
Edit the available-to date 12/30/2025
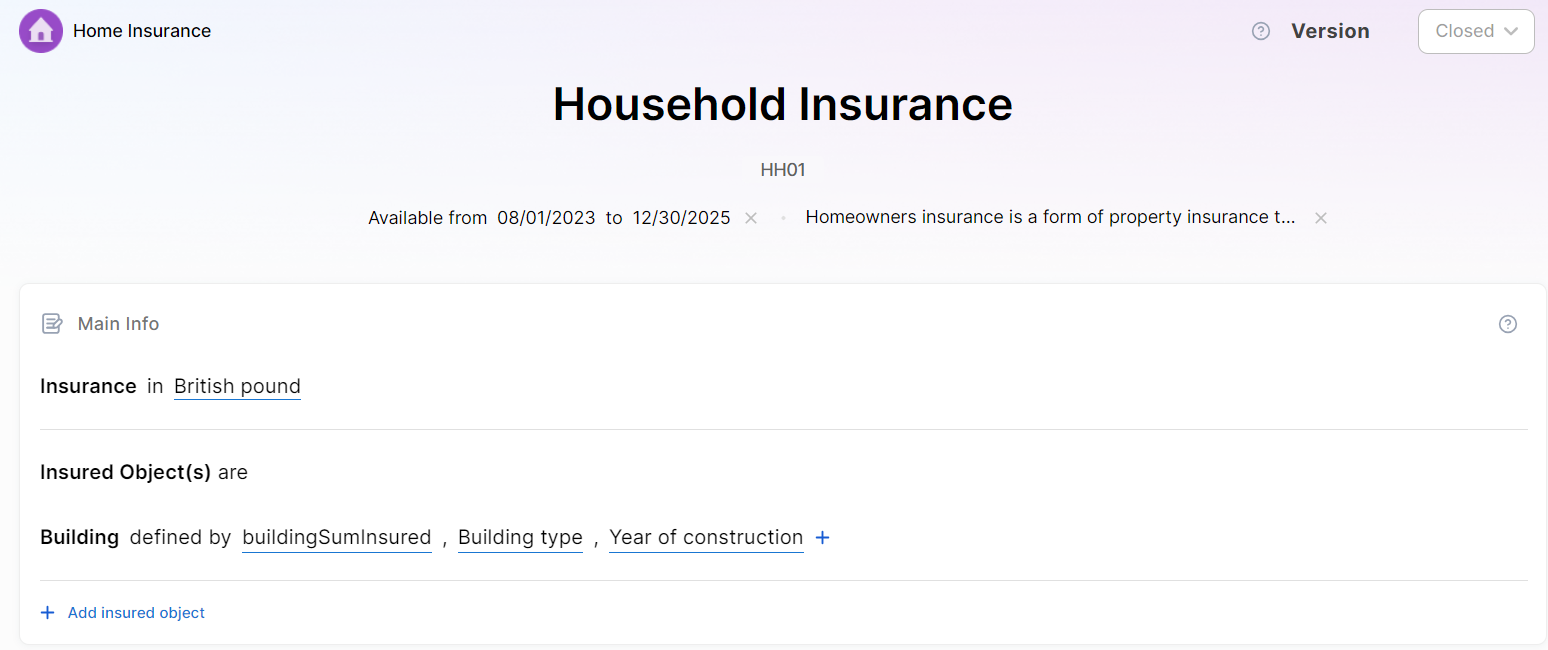[681, 218]
